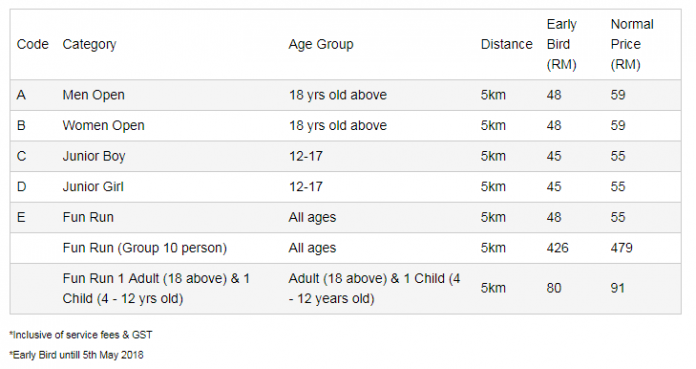Click code letter A in table
696x369 pixels.
coord(21,95)
